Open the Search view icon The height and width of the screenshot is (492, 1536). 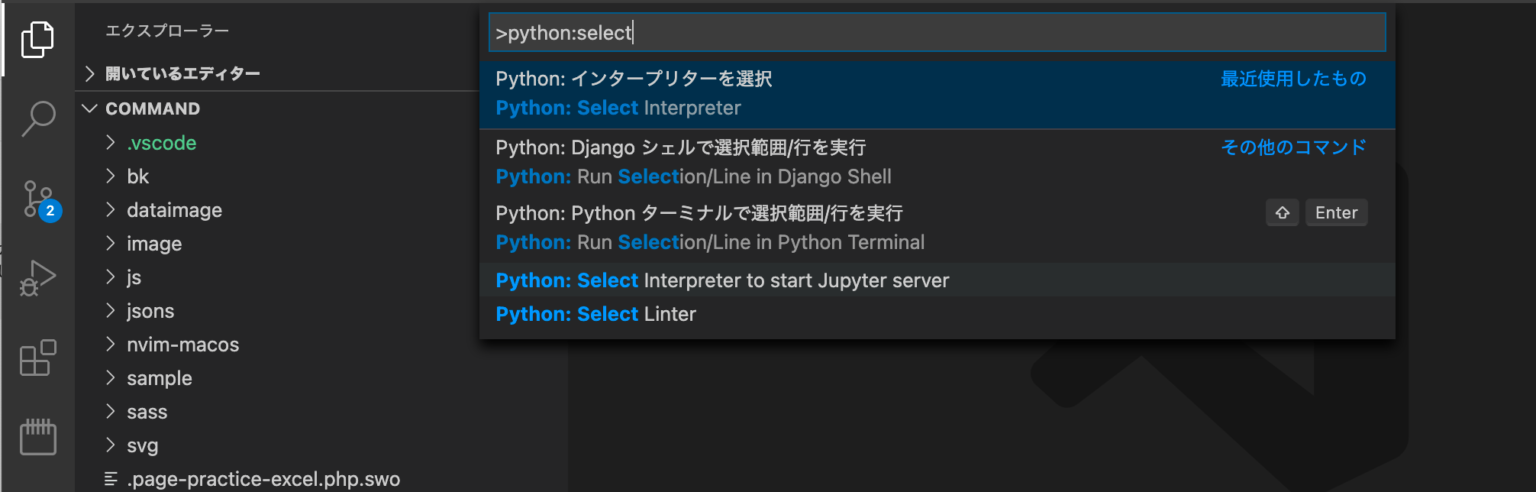point(37,118)
